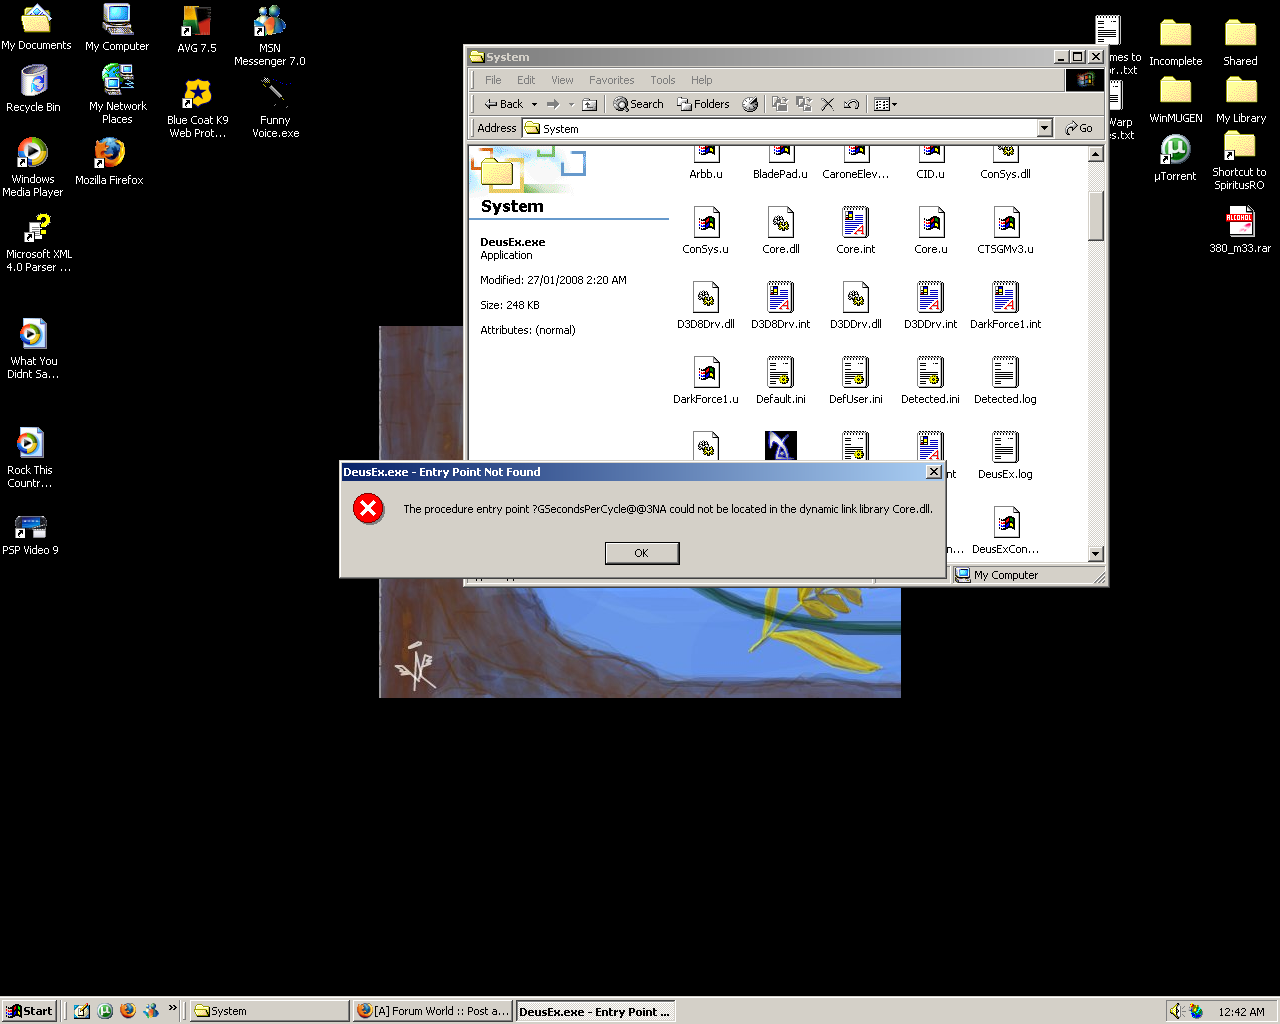Expand the Address bar dropdown
The height and width of the screenshot is (1024, 1280).
pos(1045,128)
